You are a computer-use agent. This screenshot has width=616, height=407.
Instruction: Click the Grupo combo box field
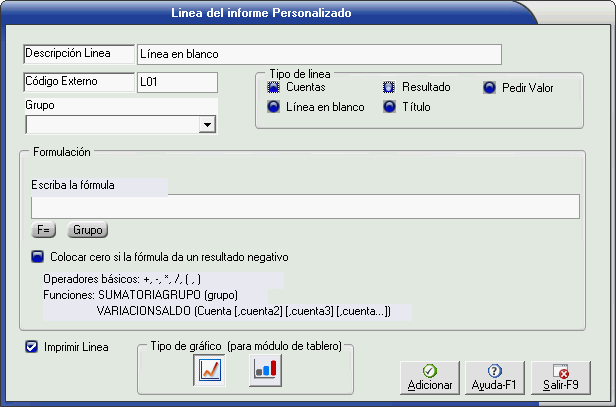112,125
